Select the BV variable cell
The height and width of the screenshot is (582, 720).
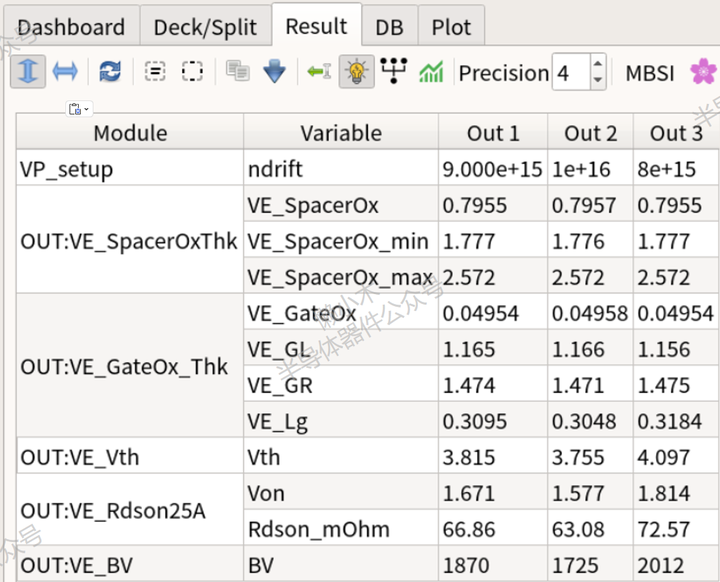pos(341,564)
